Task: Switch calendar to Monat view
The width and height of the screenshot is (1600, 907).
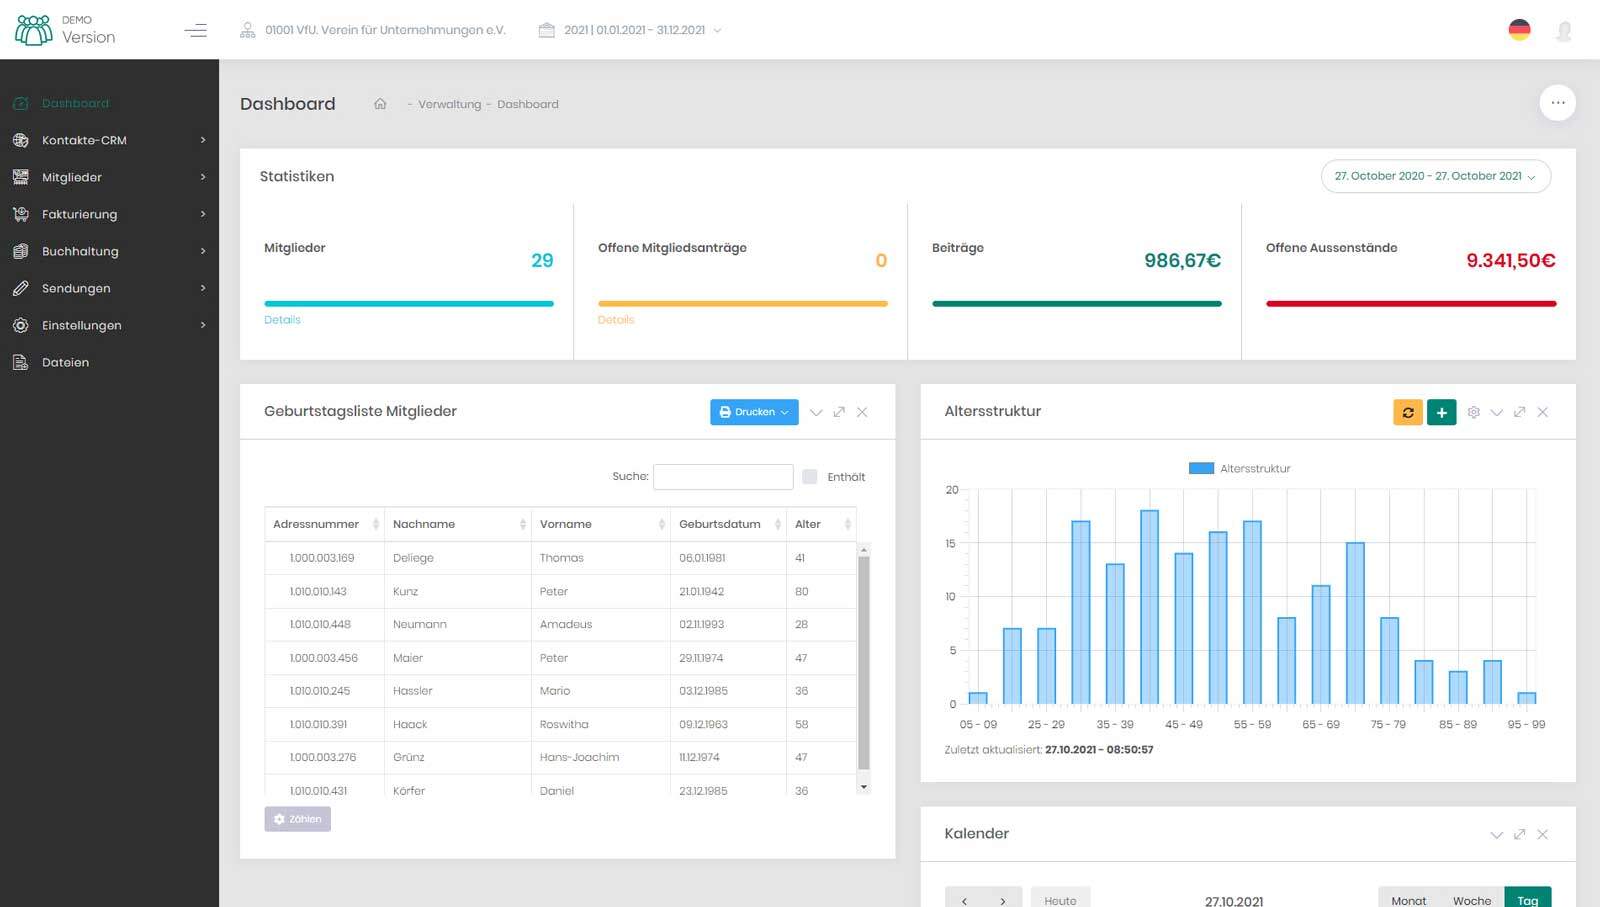Action: tap(1409, 898)
